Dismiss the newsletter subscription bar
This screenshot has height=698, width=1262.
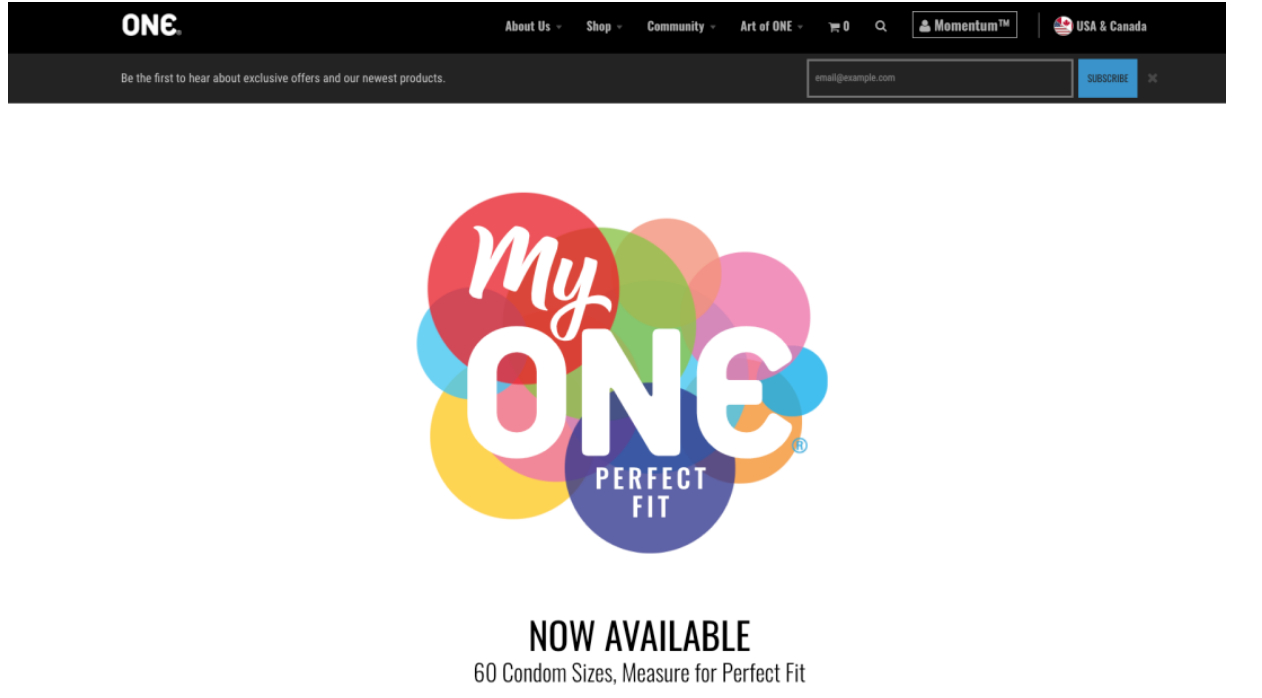(1152, 78)
